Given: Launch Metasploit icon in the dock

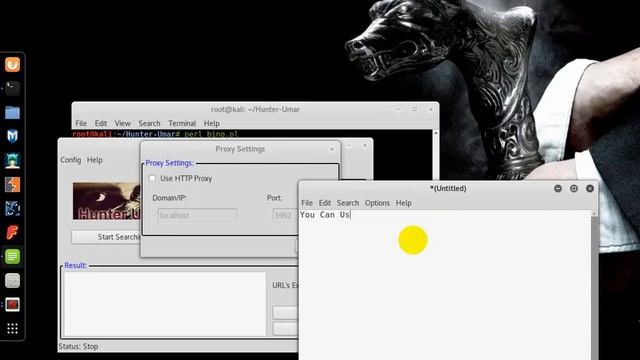Looking at the screenshot, I should pos(12,136).
